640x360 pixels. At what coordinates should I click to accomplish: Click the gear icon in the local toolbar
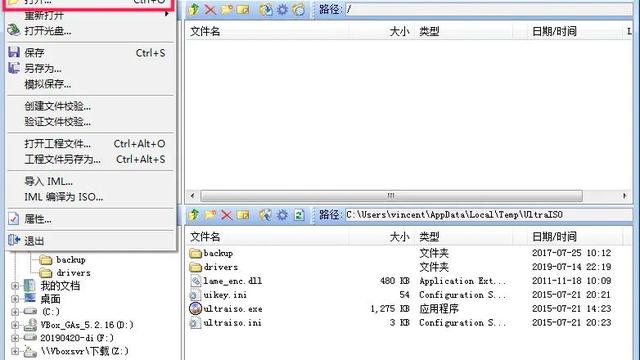pyautogui.click(x=282, y=215)
